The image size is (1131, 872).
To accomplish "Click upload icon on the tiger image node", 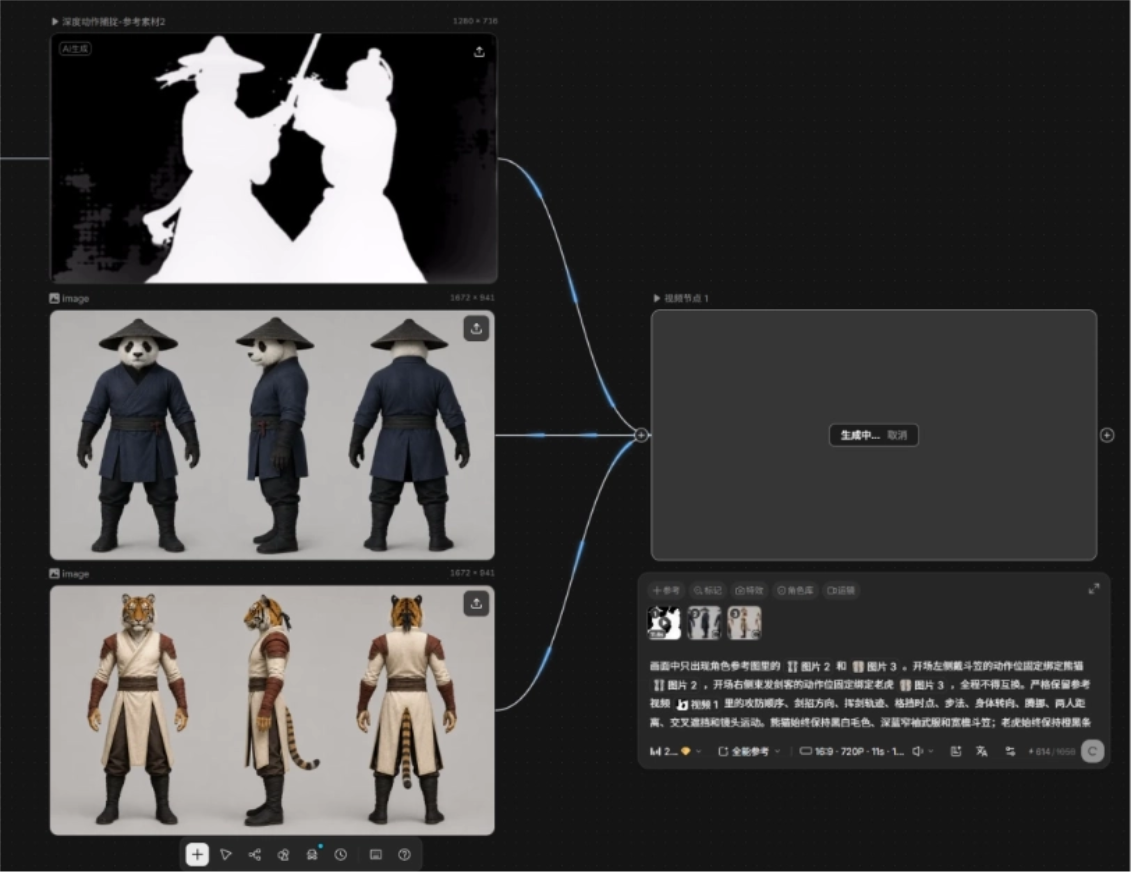I will click(x=476, y=604).
